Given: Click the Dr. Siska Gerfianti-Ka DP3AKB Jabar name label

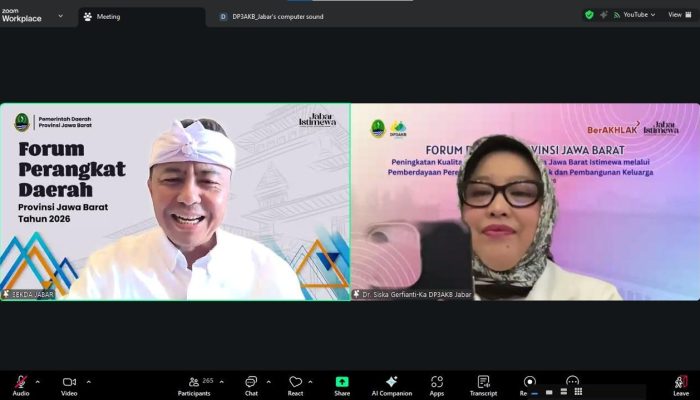Looking at the screenshot, I should [x=417, y=295].
